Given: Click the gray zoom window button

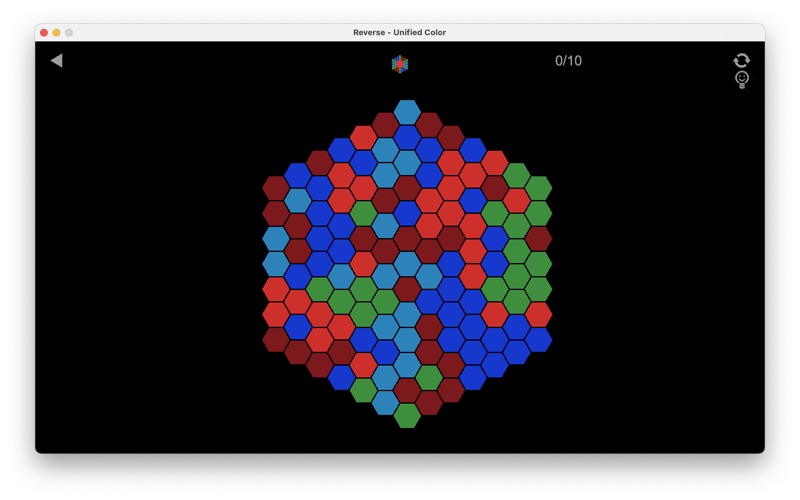Looking at the screenshot, I should (x=69, y=33).
